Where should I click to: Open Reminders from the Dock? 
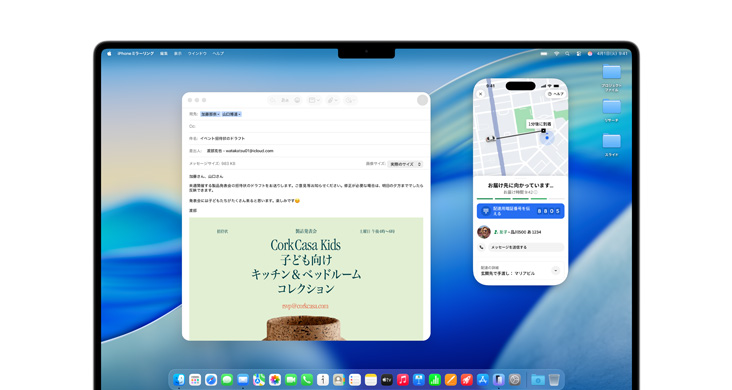(355, 380)
